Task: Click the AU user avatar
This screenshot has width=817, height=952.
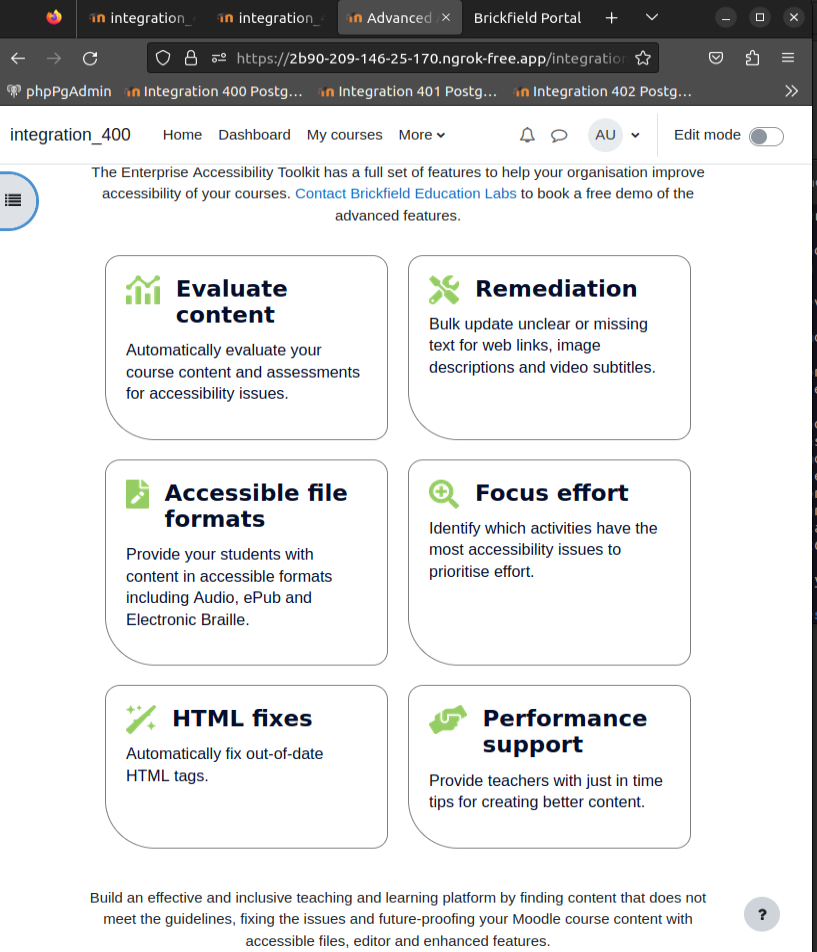Action: [x=605, y=135]
